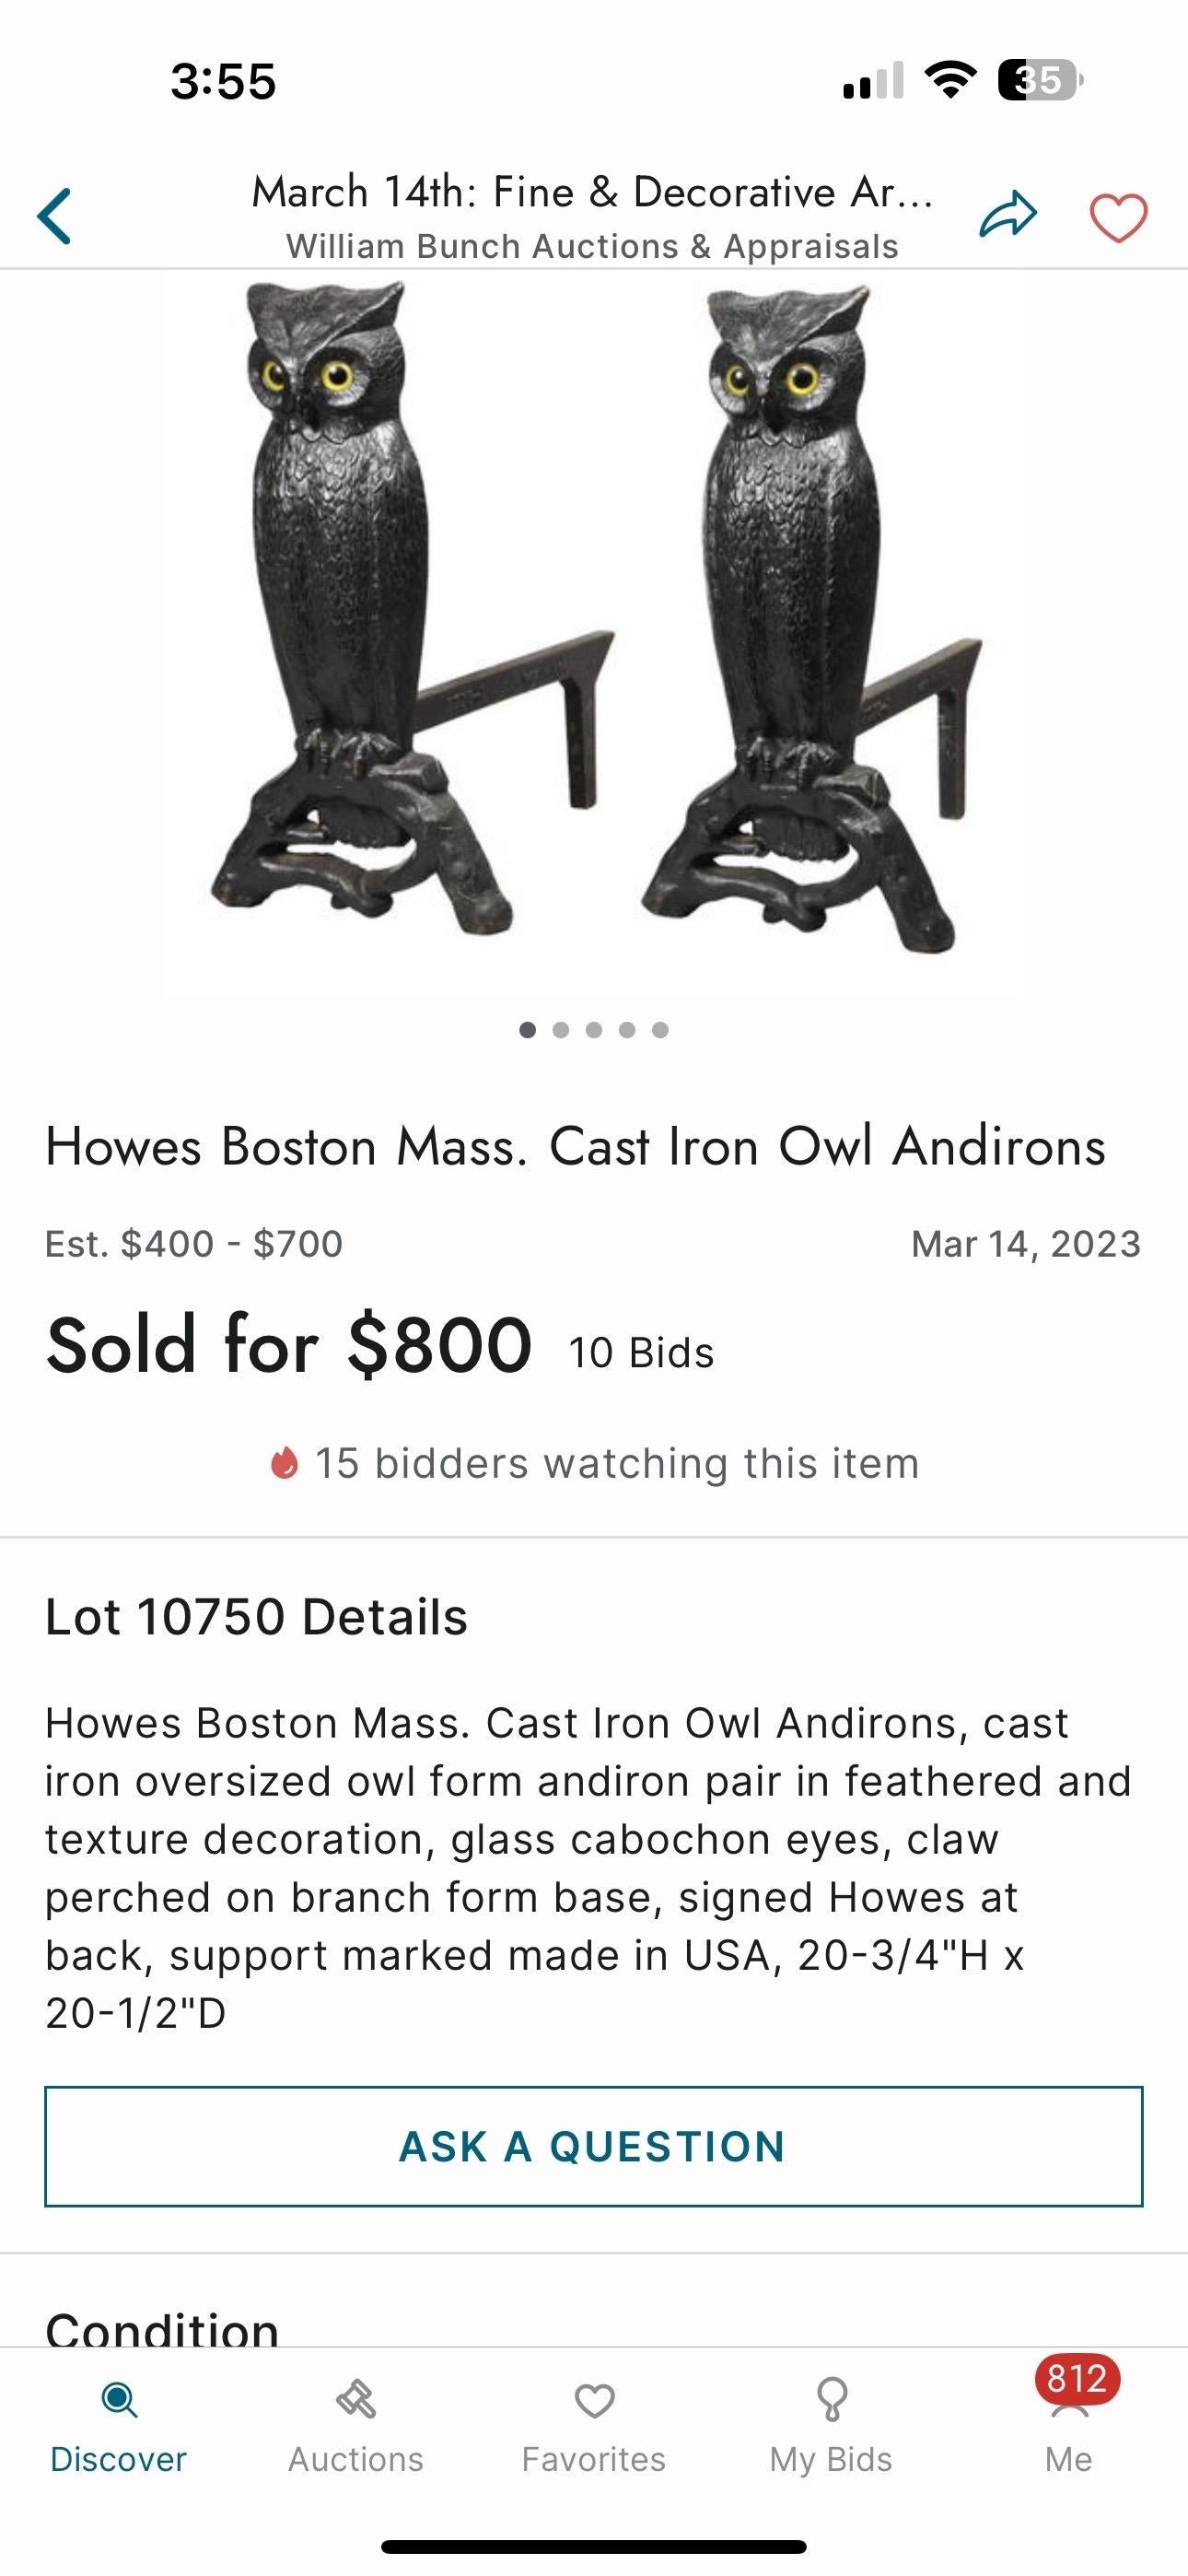This screenshot has height=2576, width=1188.
Task: Select the fourth image carousel dot
Action: [627, 1030]
